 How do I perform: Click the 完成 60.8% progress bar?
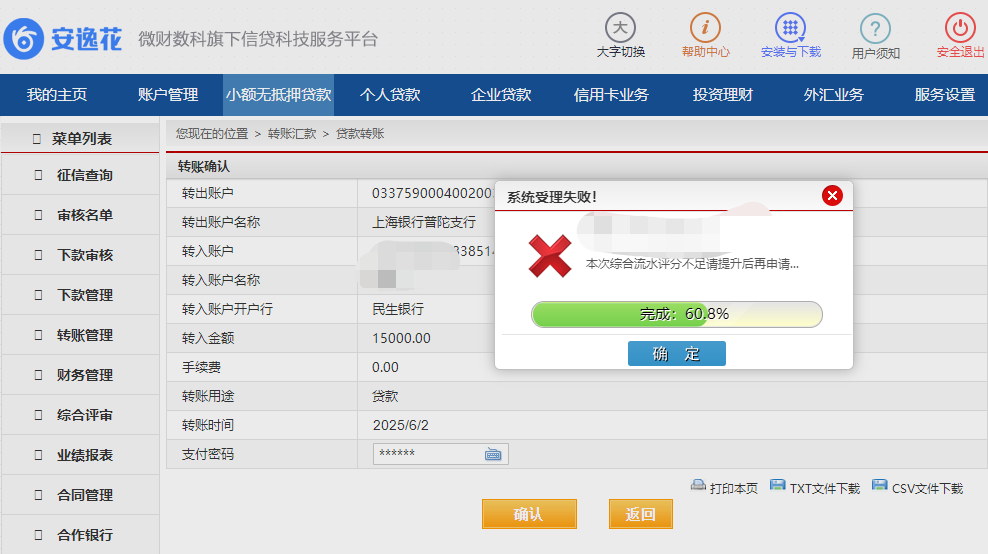click(x=677, y=315)
